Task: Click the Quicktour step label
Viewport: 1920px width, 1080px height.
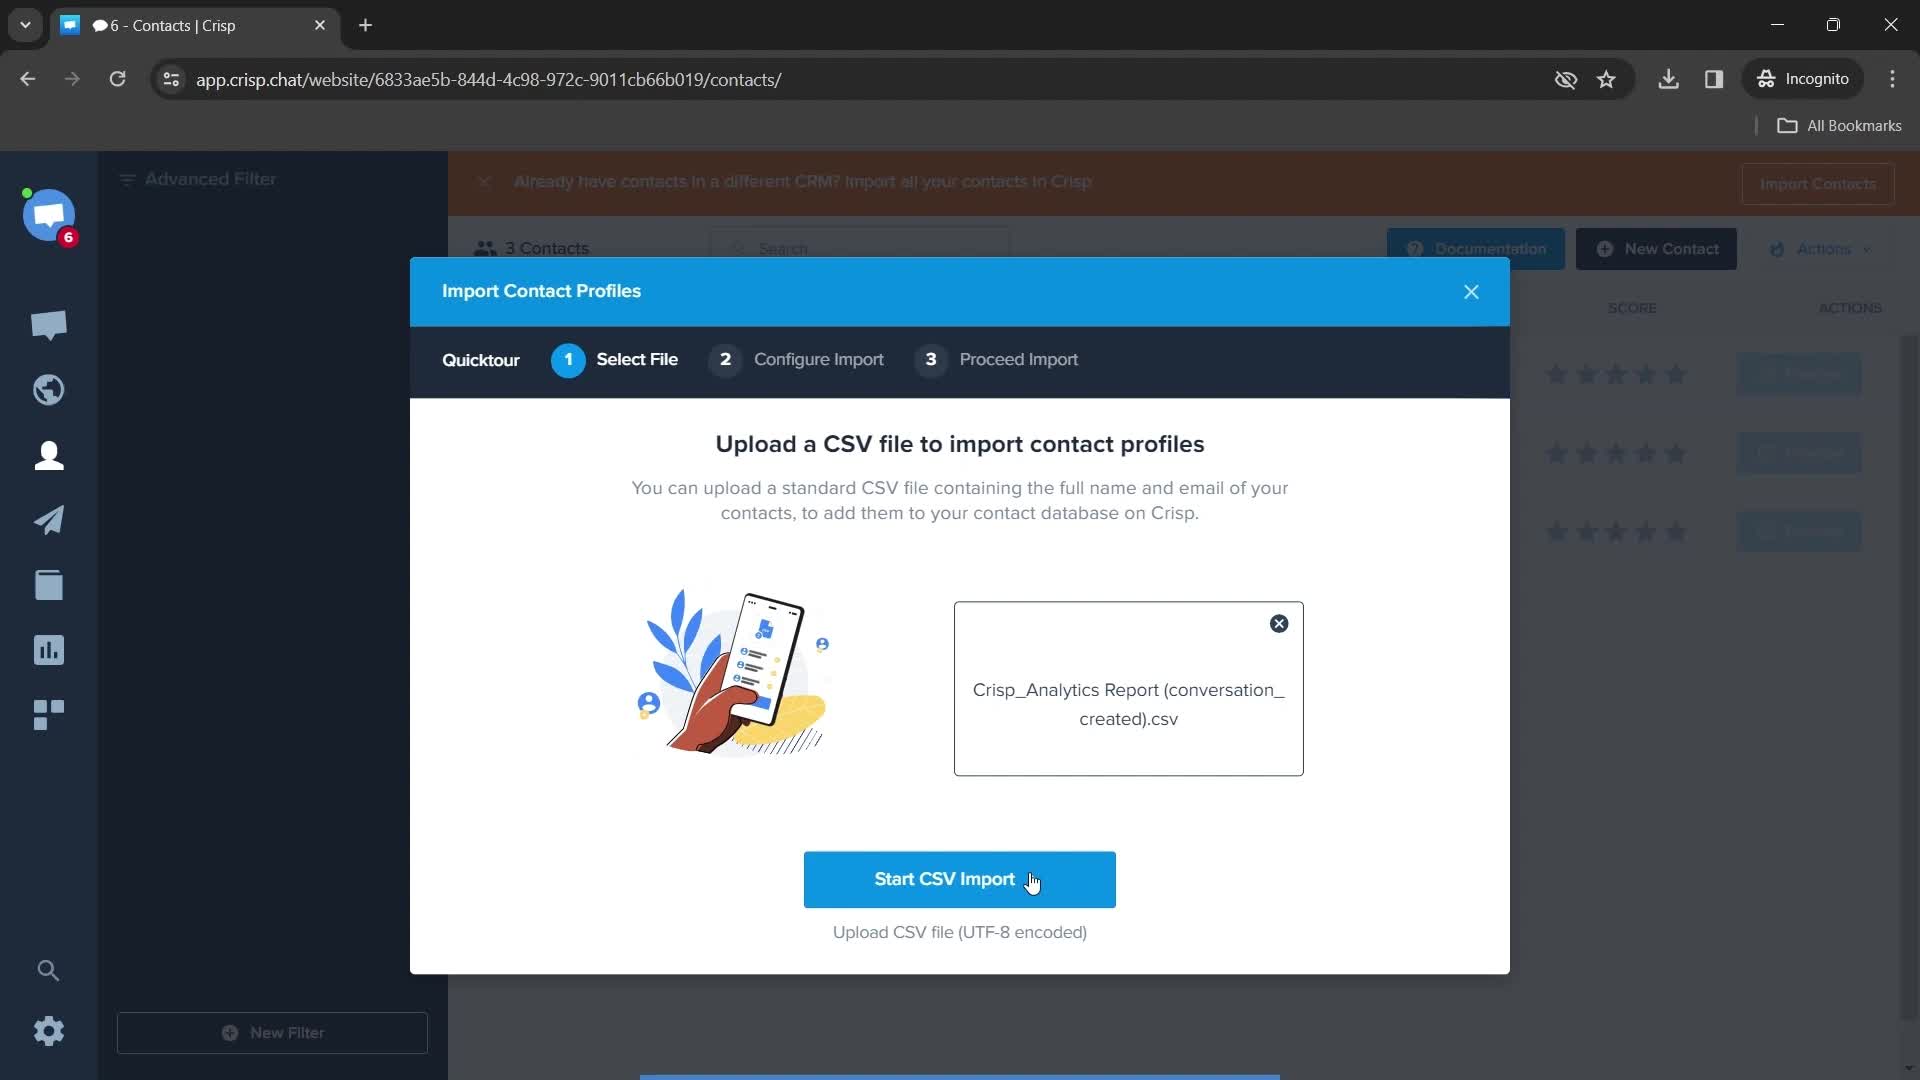Action: coord(480,359)
